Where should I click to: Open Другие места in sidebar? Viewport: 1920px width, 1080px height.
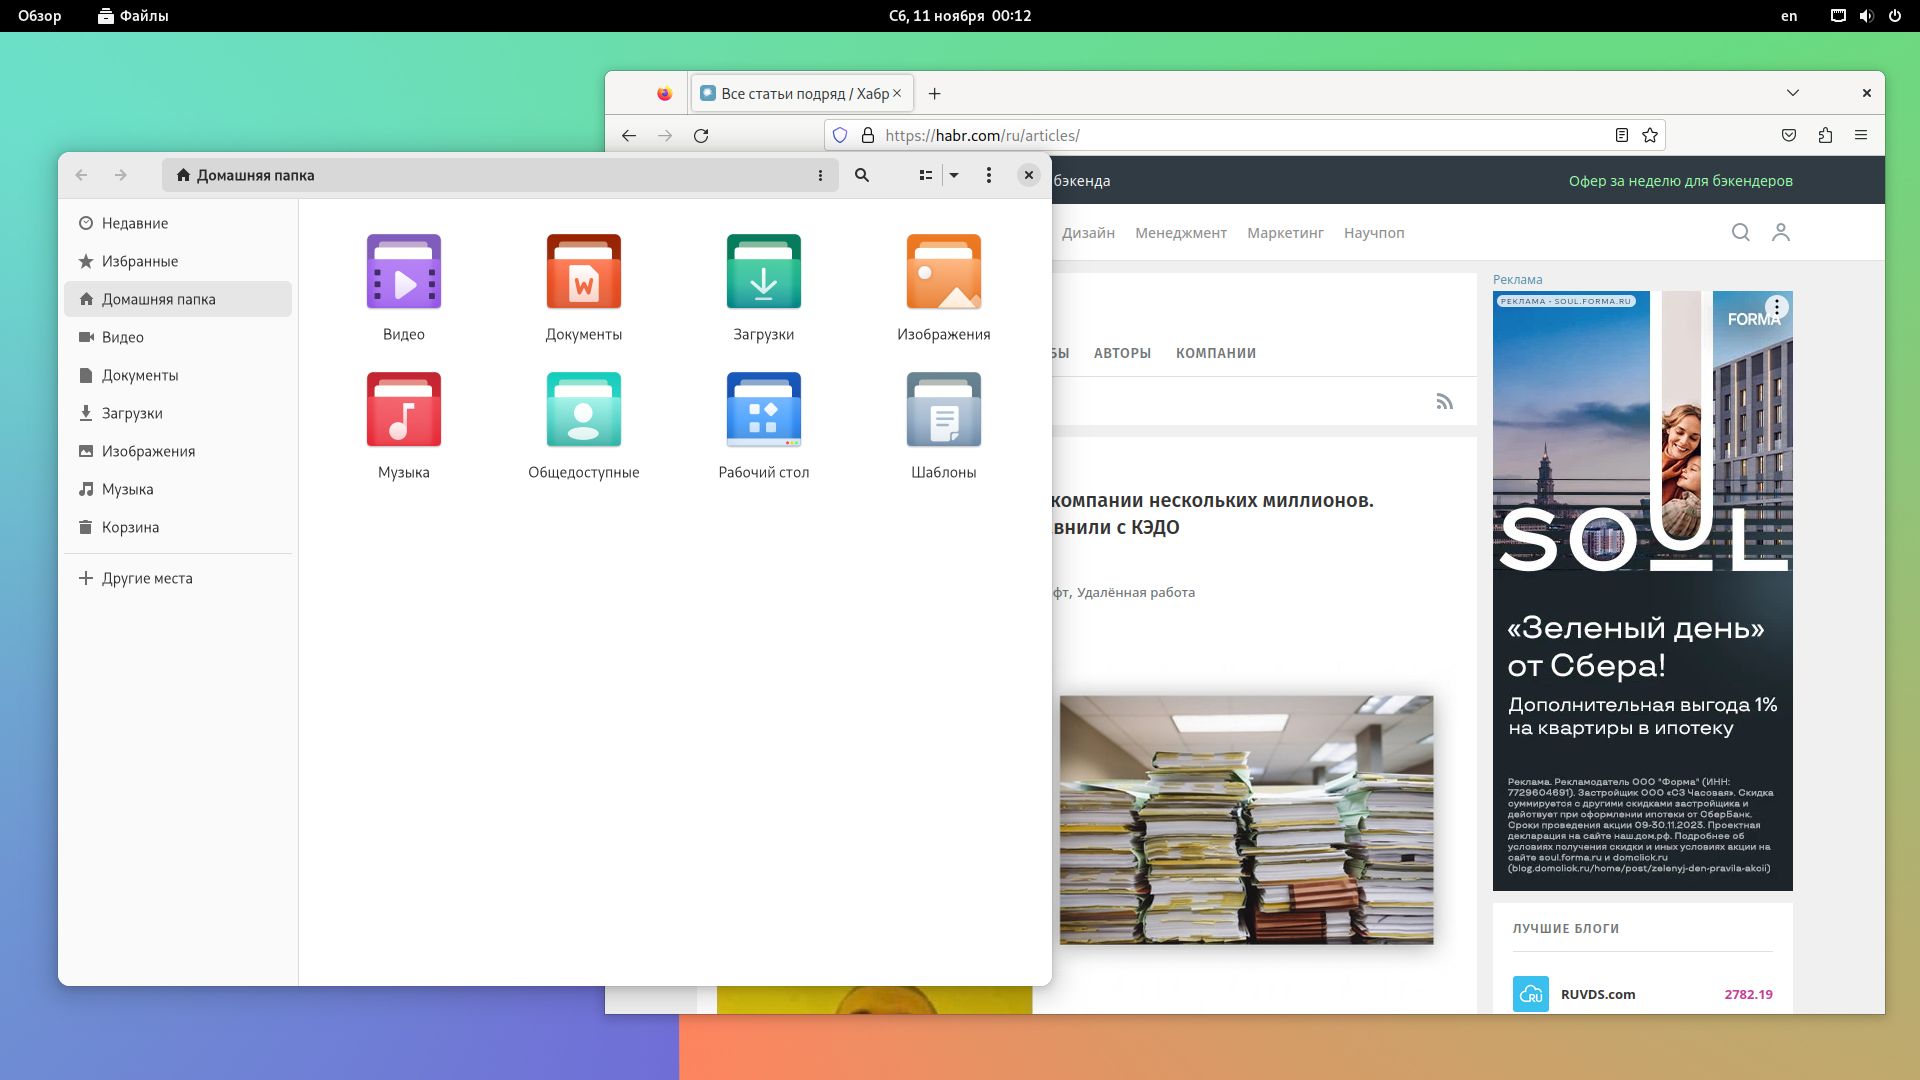click(x=178, y=578)
